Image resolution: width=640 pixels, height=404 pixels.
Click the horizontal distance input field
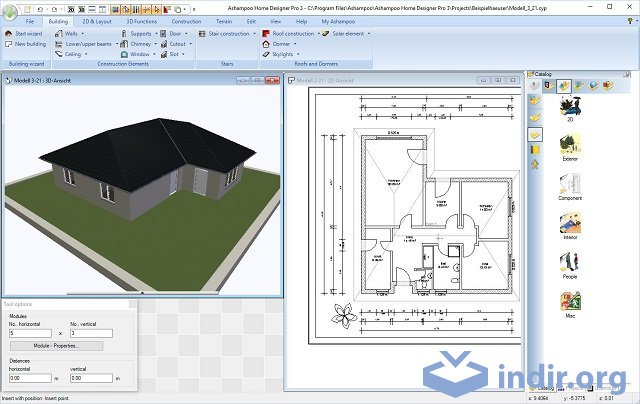[31, 378]
